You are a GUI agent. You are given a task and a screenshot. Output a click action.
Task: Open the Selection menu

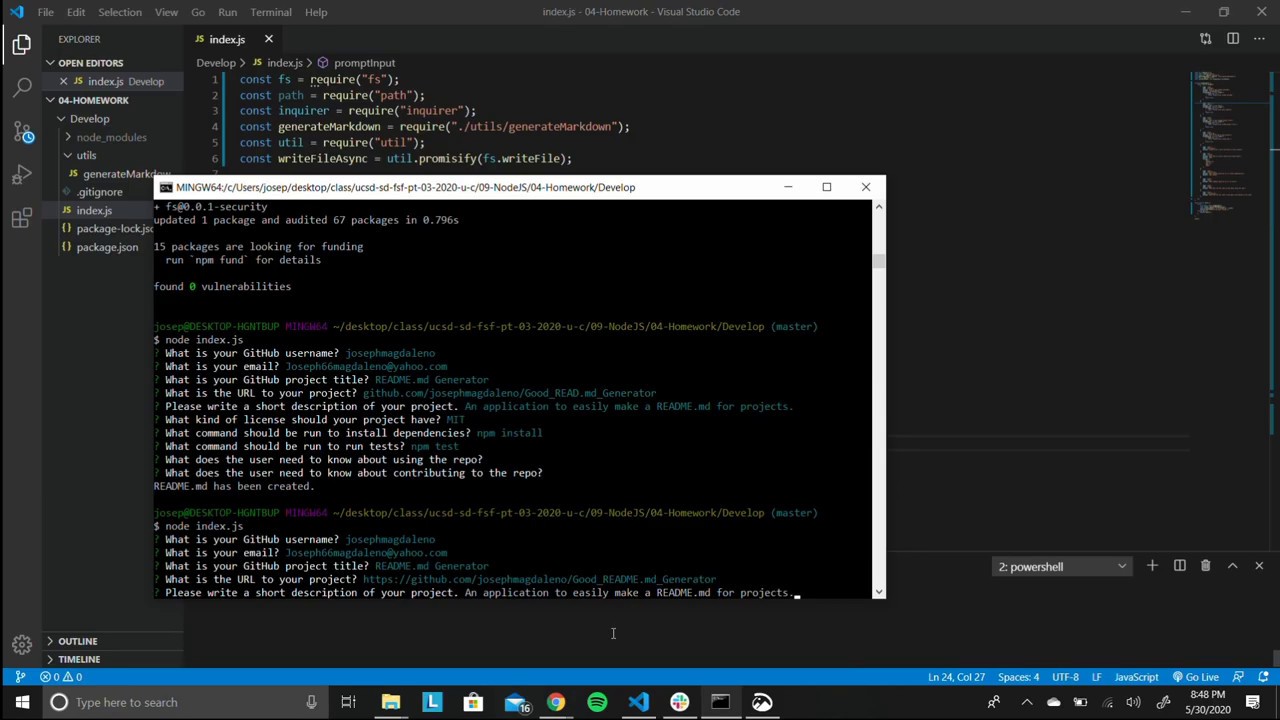click(x=120, y=12)
